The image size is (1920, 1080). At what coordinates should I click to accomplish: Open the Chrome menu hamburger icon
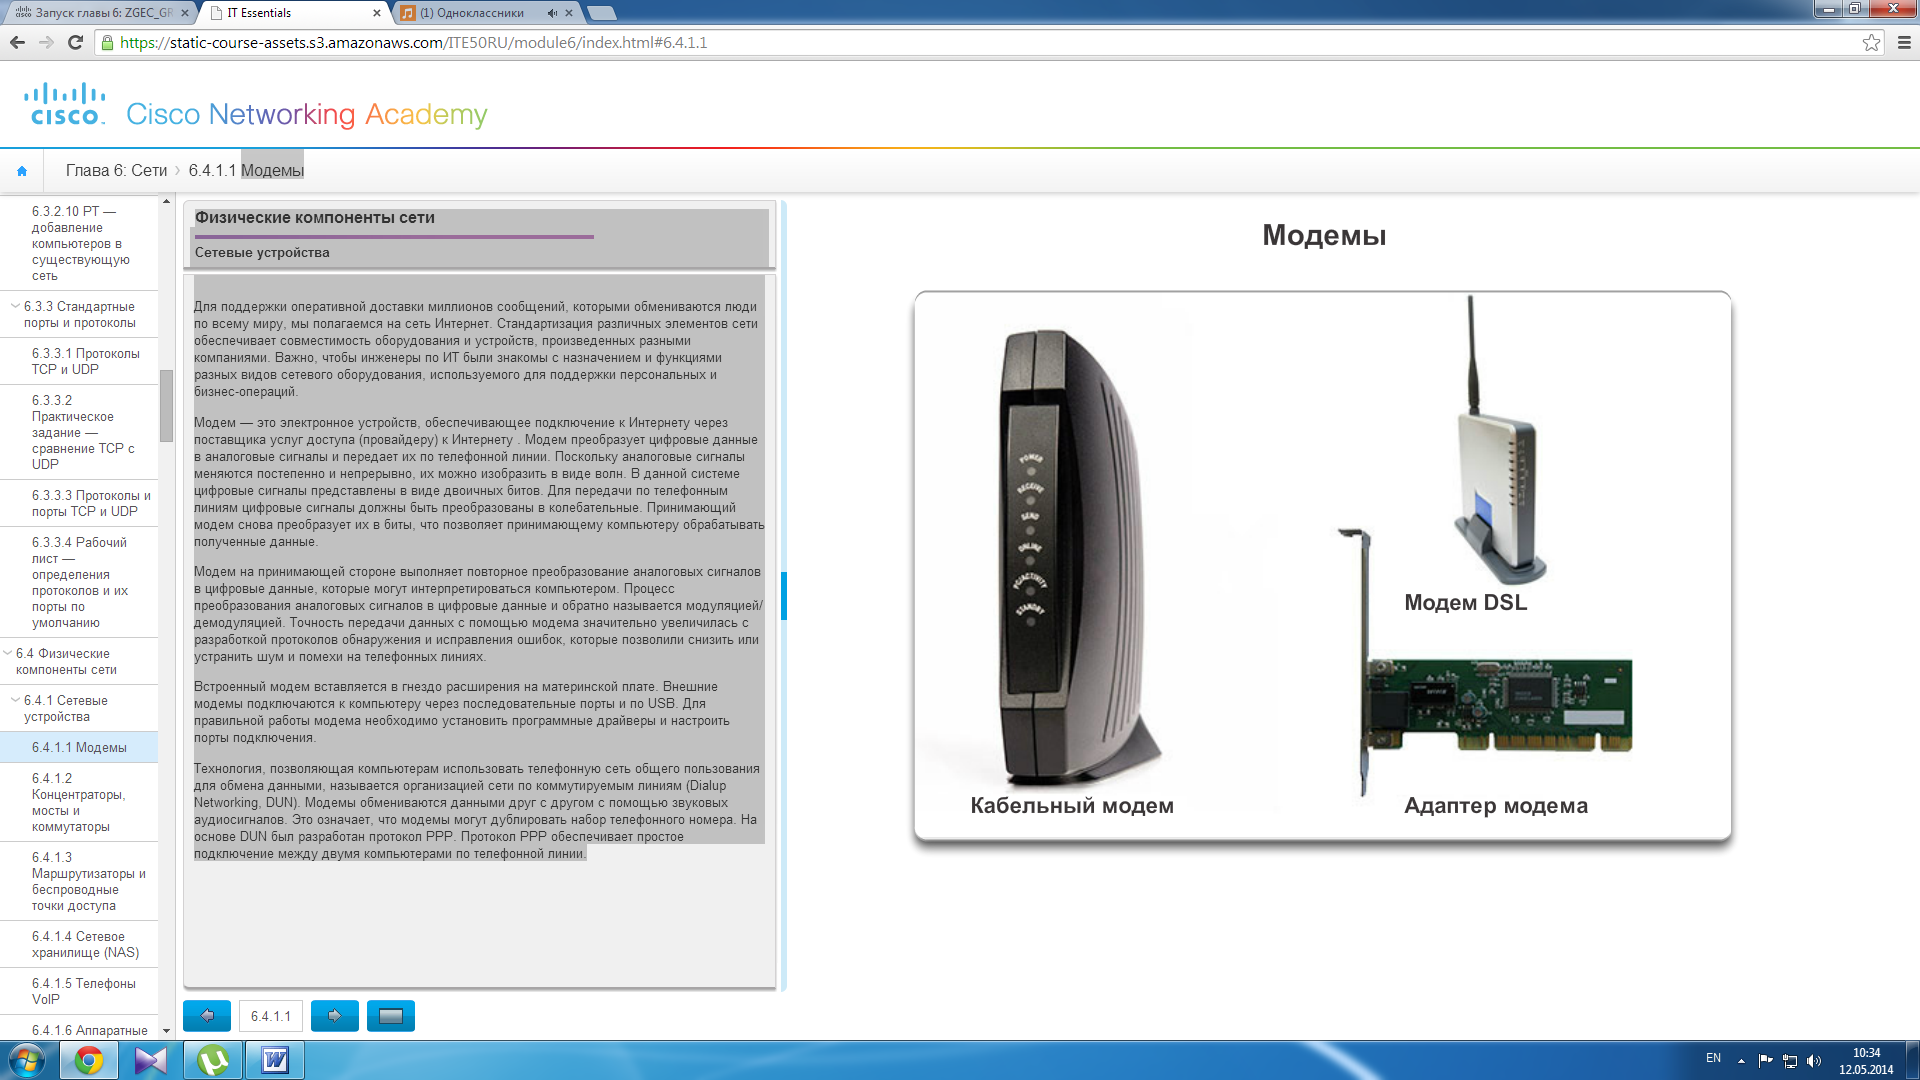pos(1904,42)
